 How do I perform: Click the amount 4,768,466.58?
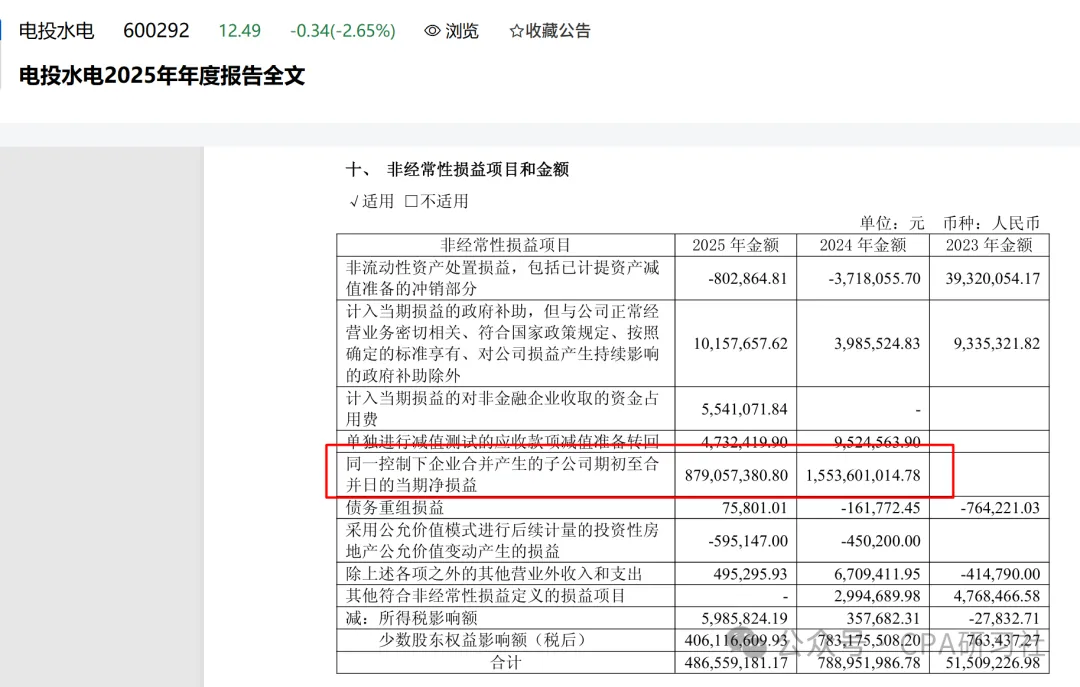(997, 596)
